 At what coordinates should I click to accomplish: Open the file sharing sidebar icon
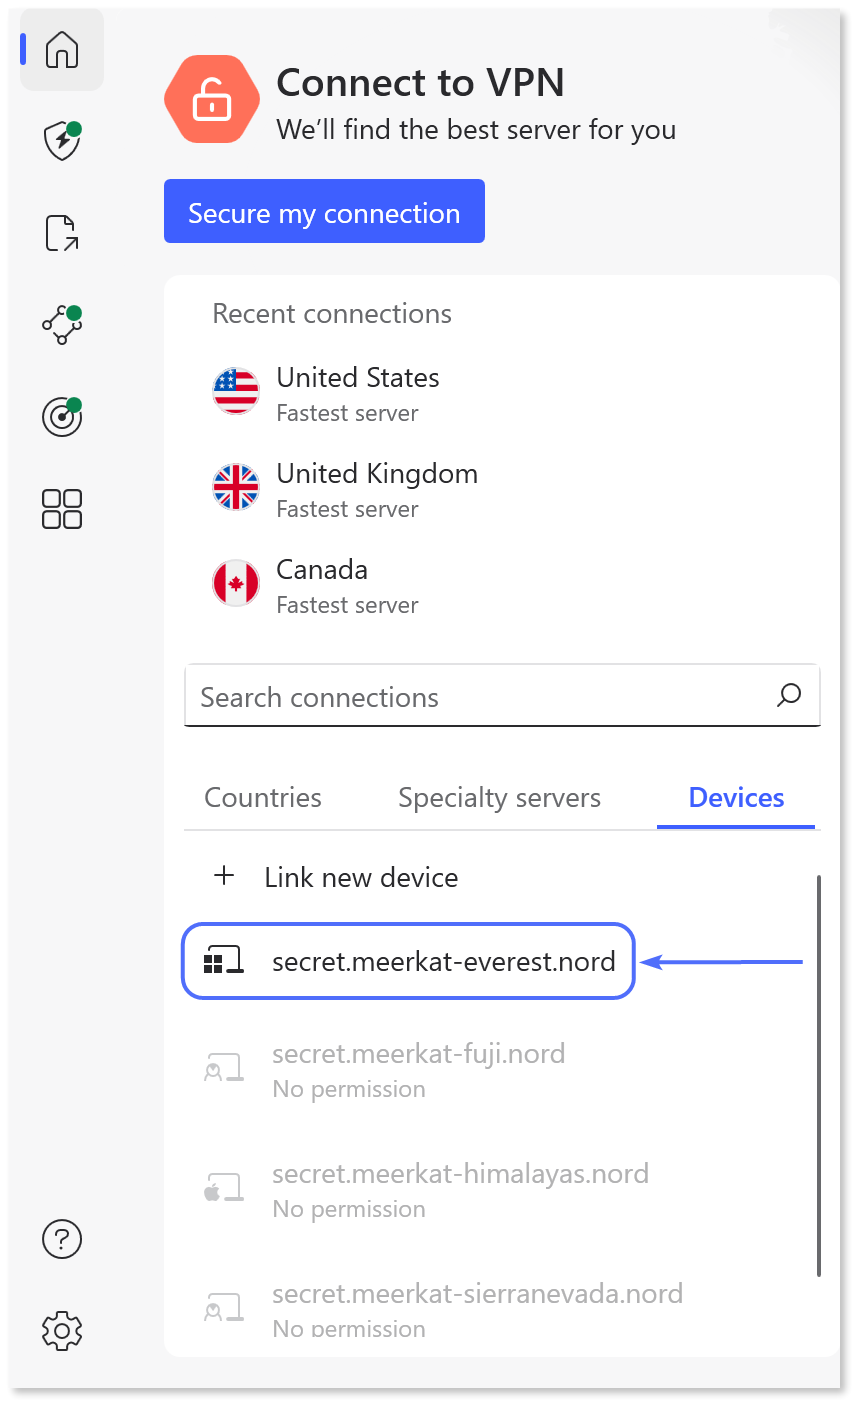click(x=61, y=232)
